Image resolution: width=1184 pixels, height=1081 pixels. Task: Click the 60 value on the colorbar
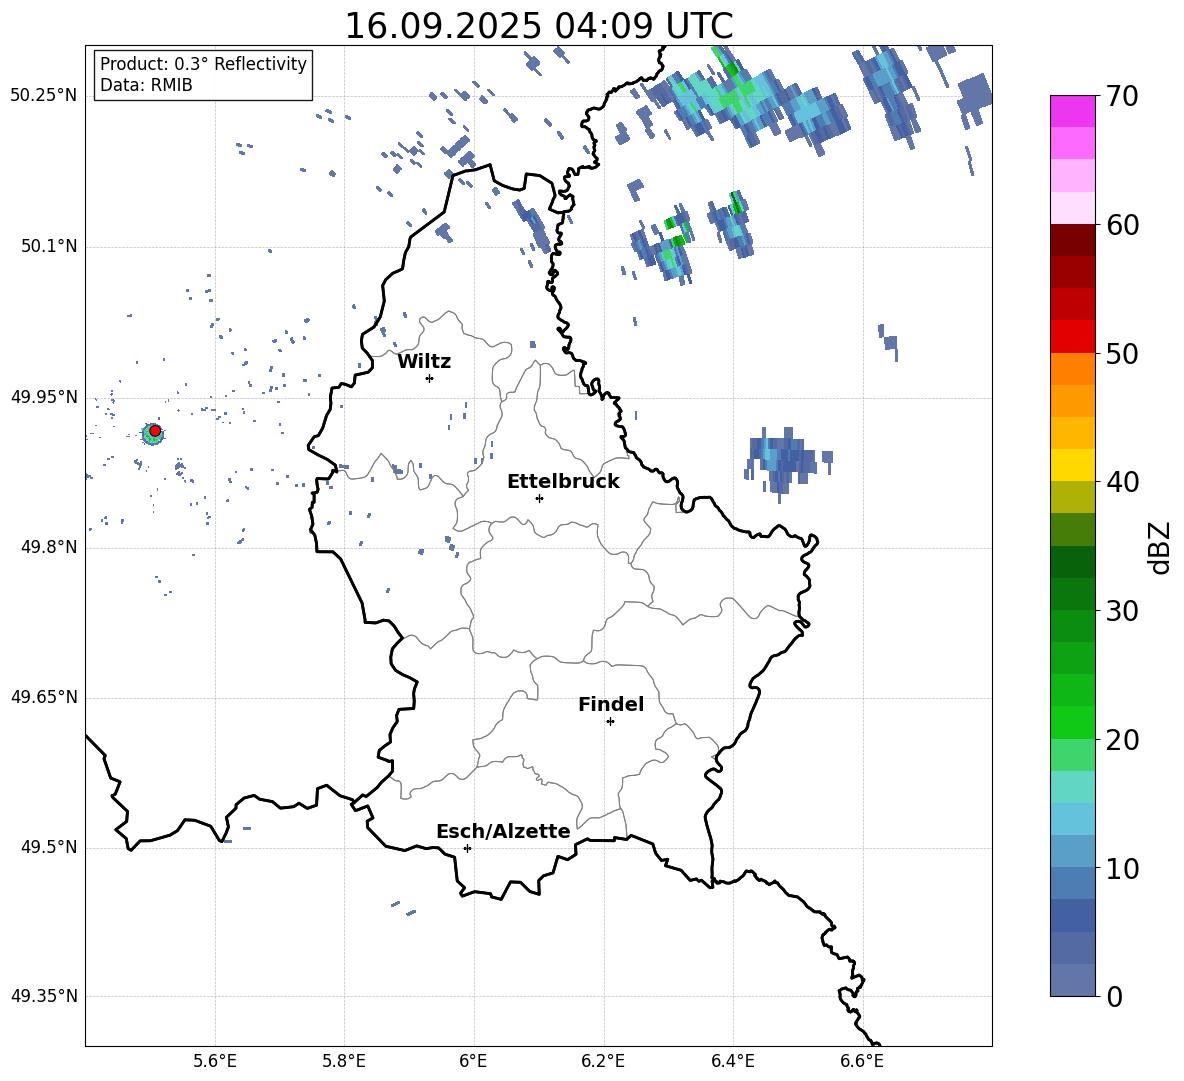point(1122,225)
